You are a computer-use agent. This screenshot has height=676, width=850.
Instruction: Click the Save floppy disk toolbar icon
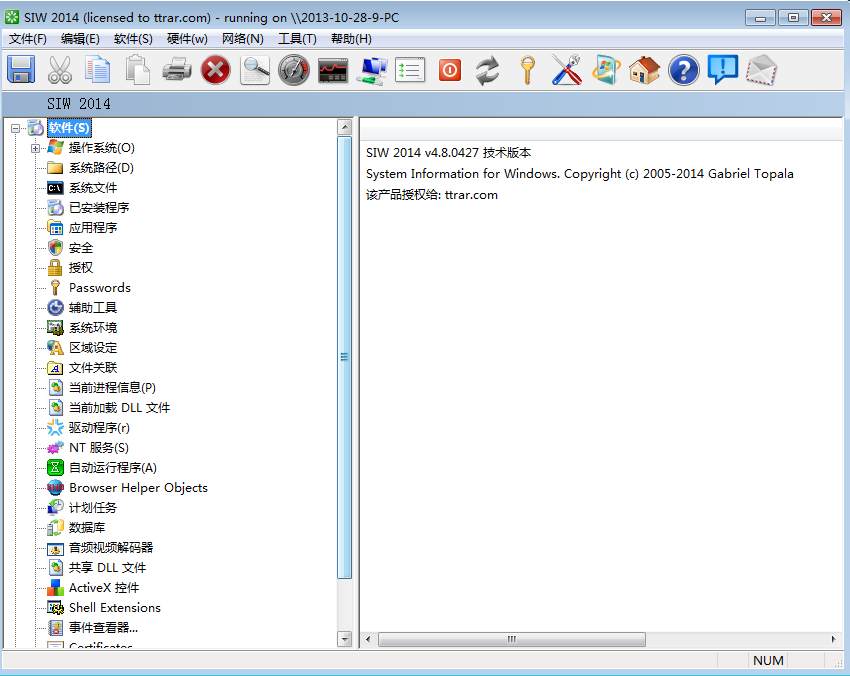click(21, 70)
